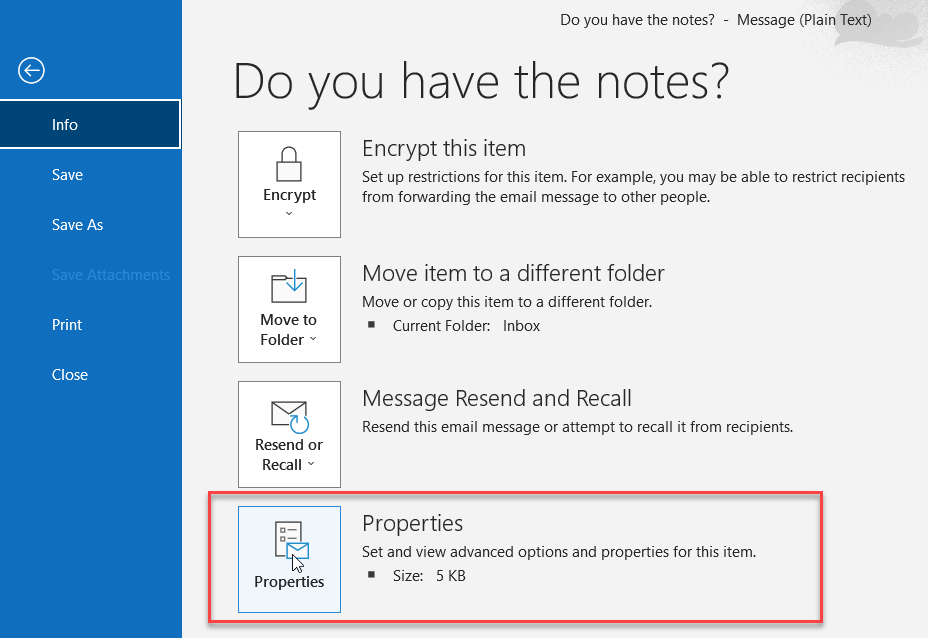Screen dimensions: 928x638
Task: Click the Properties checklist envelope icon
Action: click(x=290, y=542)
